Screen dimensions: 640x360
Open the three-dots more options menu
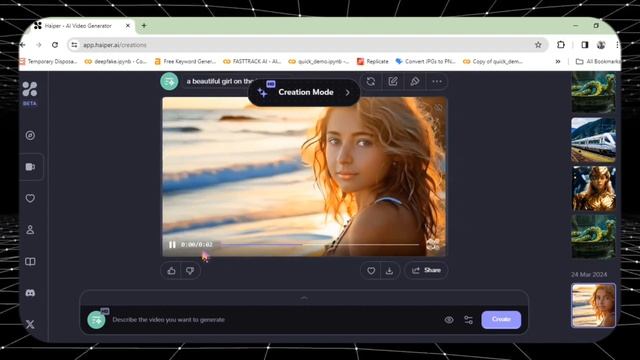[437, 82]
